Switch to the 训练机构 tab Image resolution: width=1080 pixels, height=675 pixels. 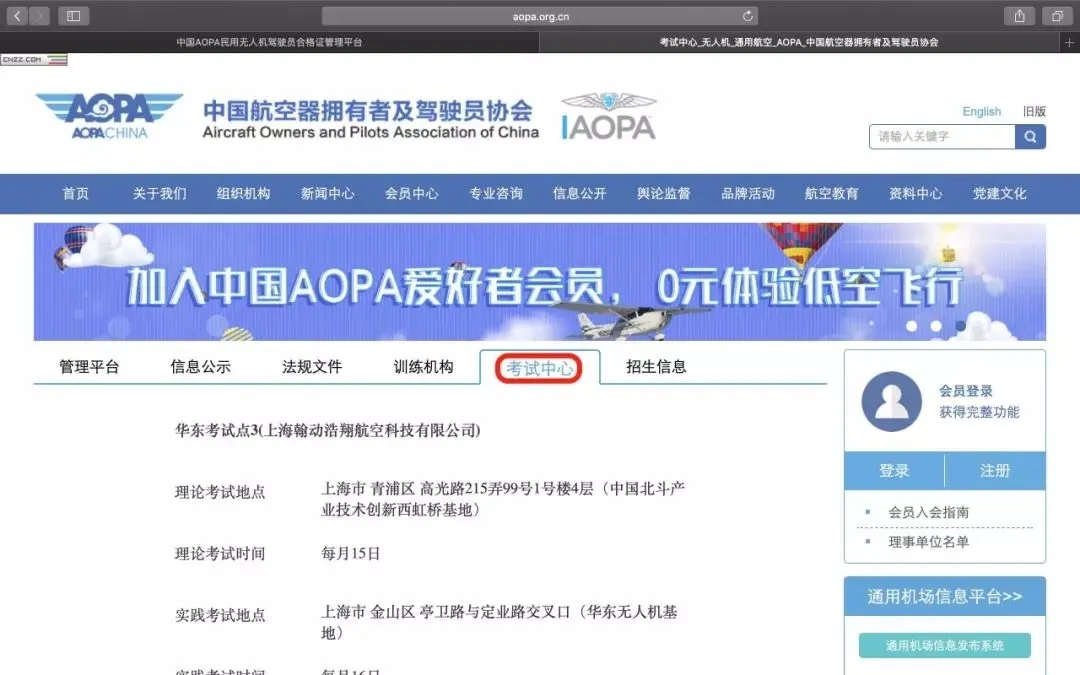(423, 366)
